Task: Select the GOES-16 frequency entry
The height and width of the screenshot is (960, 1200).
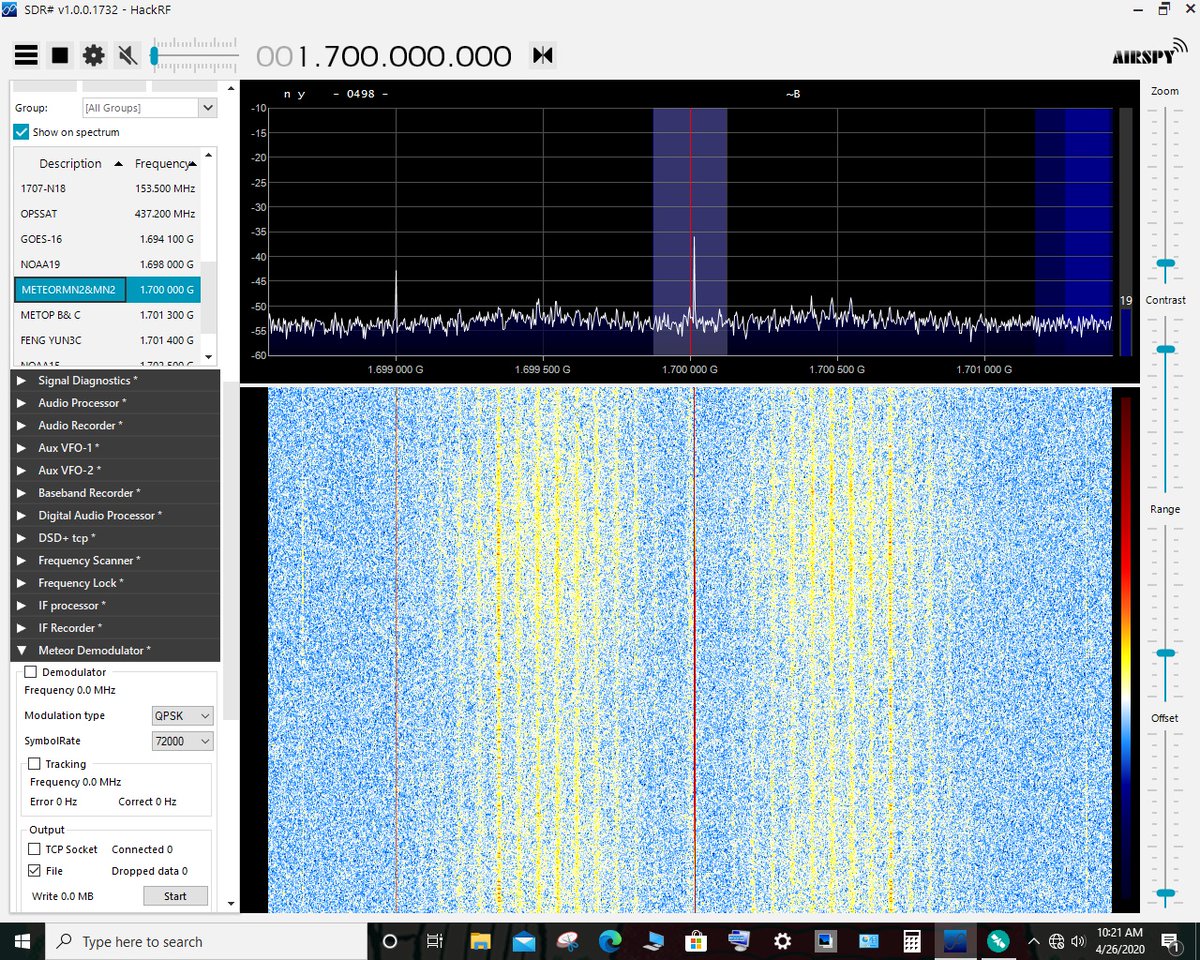Action: [107, 239]
